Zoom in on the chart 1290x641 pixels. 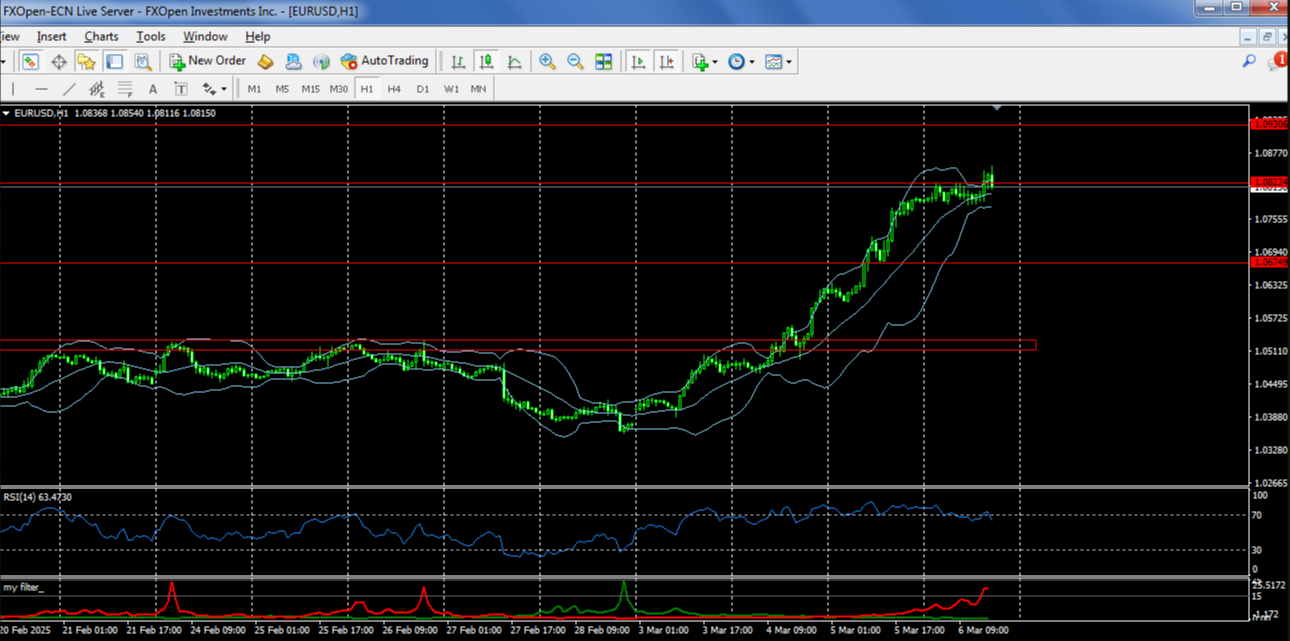coord(547,62)
